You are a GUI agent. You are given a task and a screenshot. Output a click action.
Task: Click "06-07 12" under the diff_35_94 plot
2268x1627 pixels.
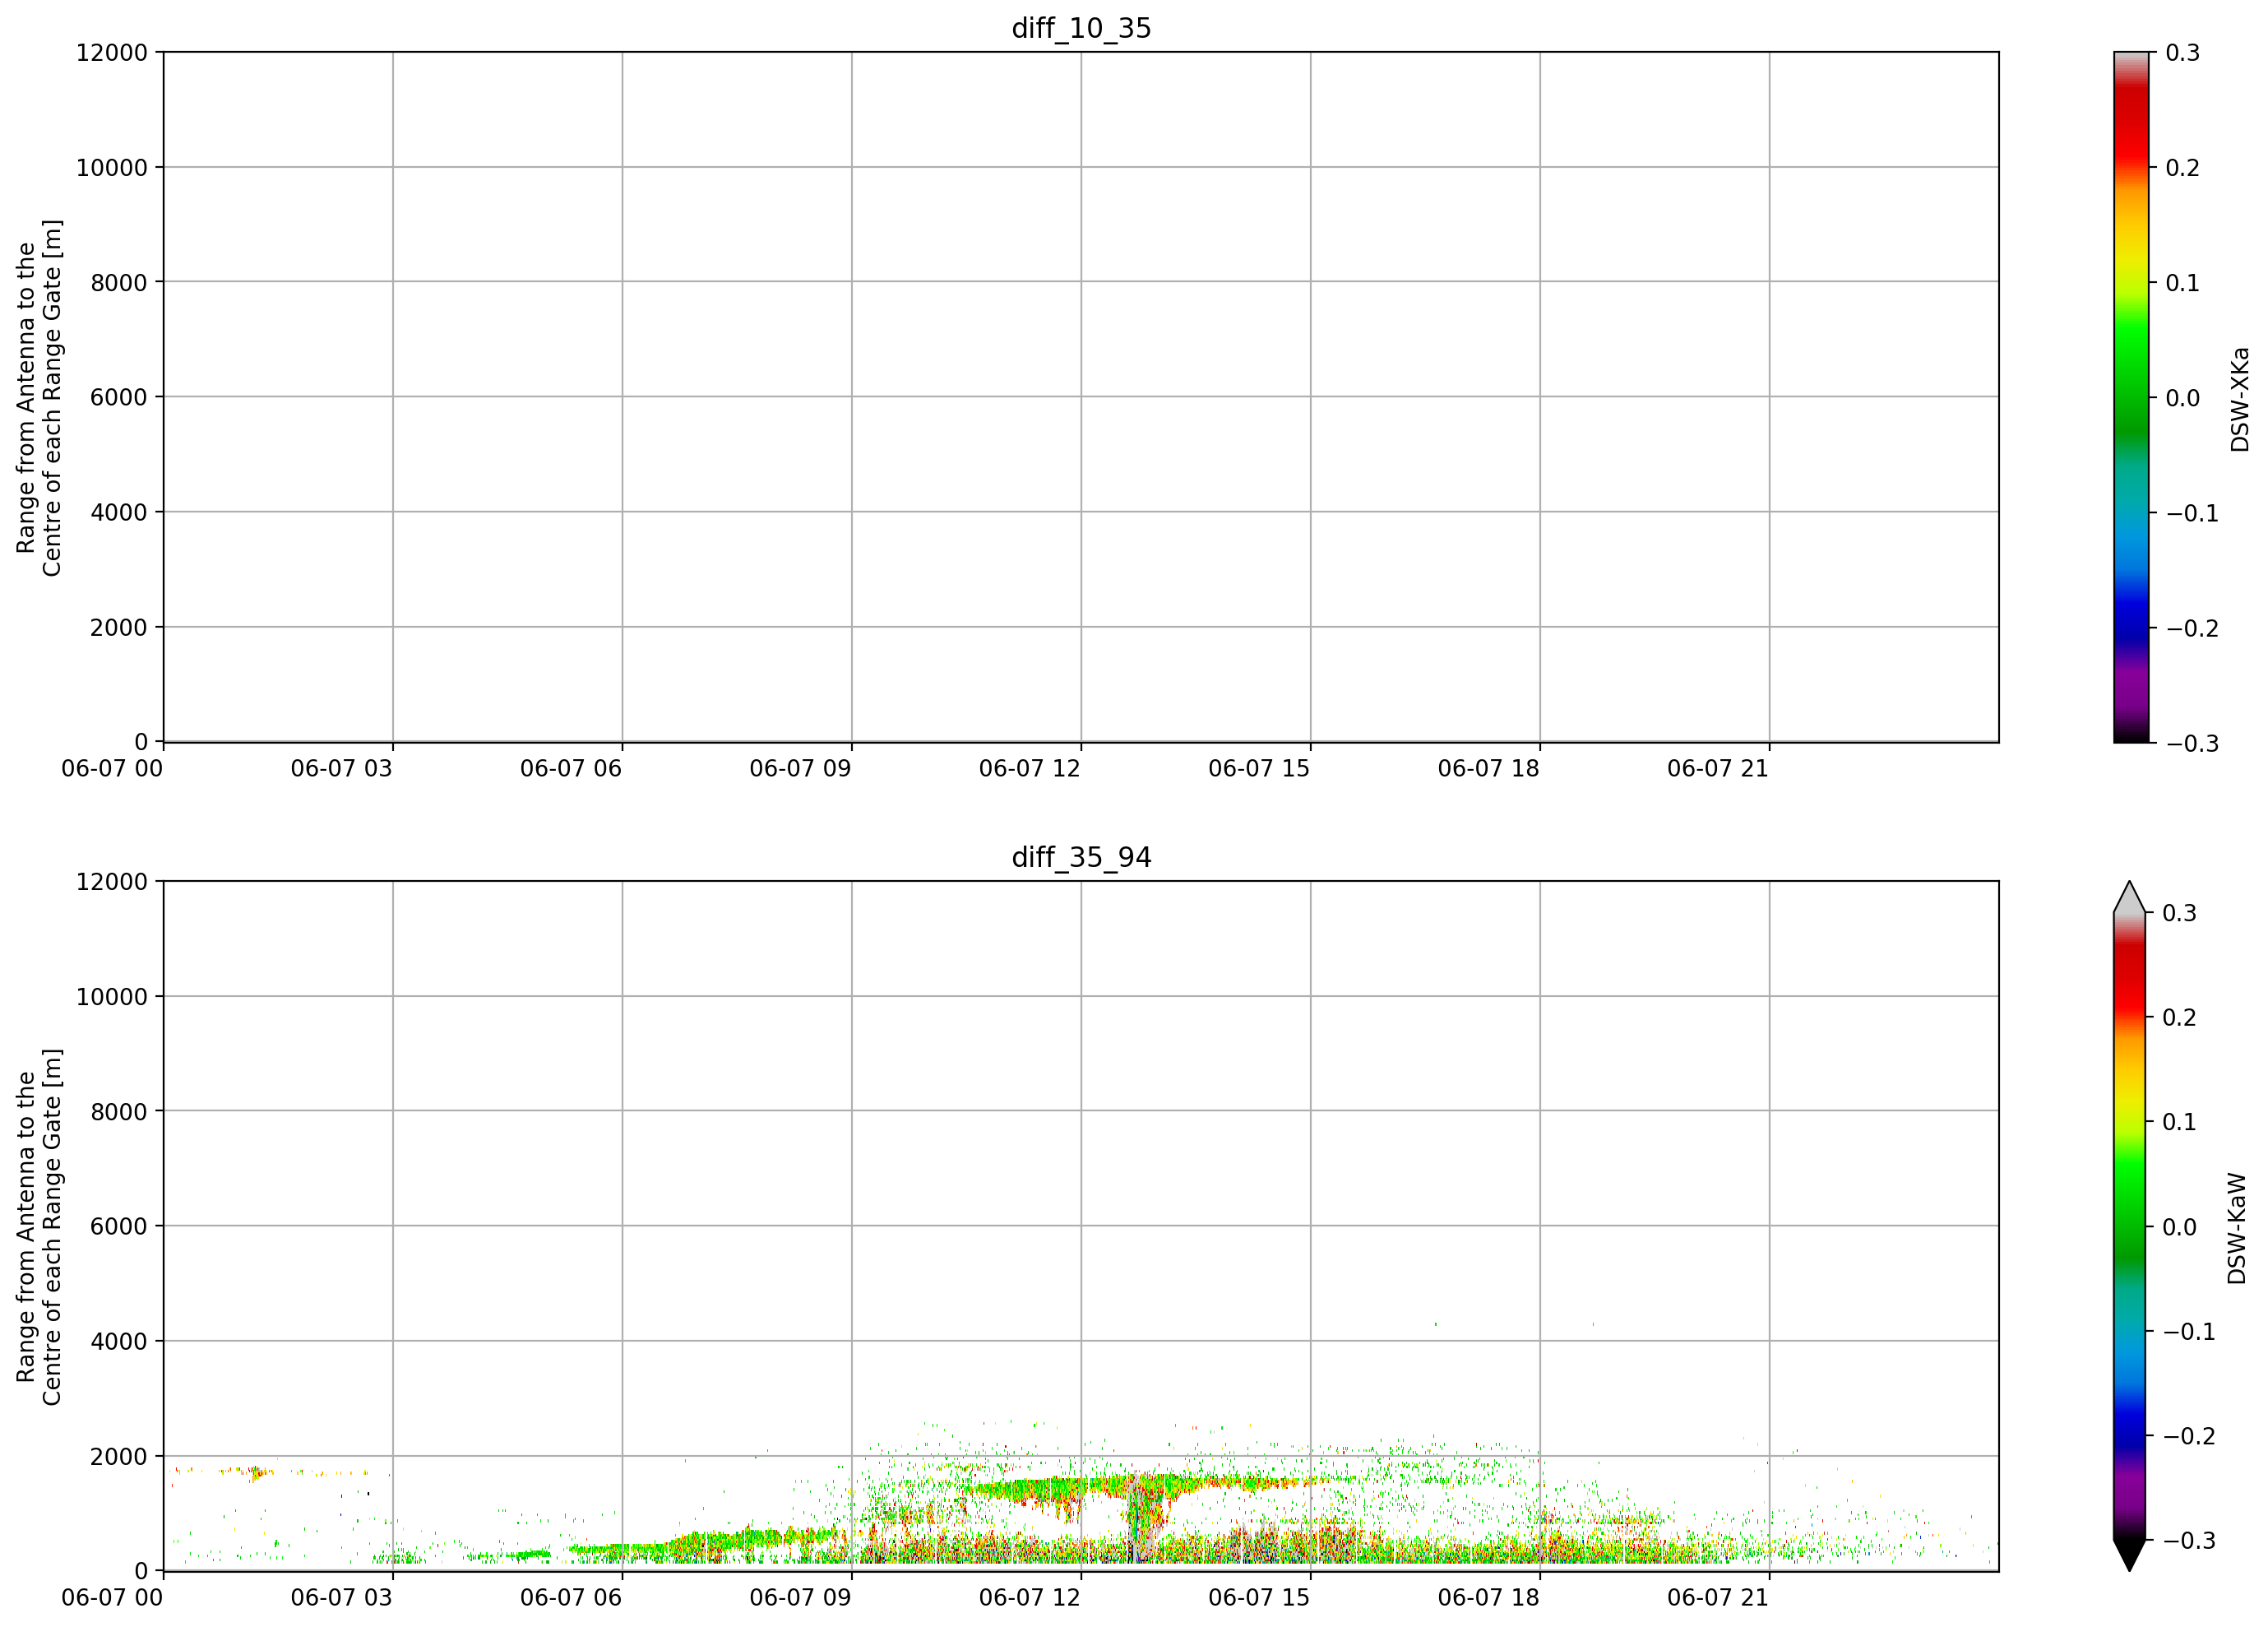pos(1030,1598)
